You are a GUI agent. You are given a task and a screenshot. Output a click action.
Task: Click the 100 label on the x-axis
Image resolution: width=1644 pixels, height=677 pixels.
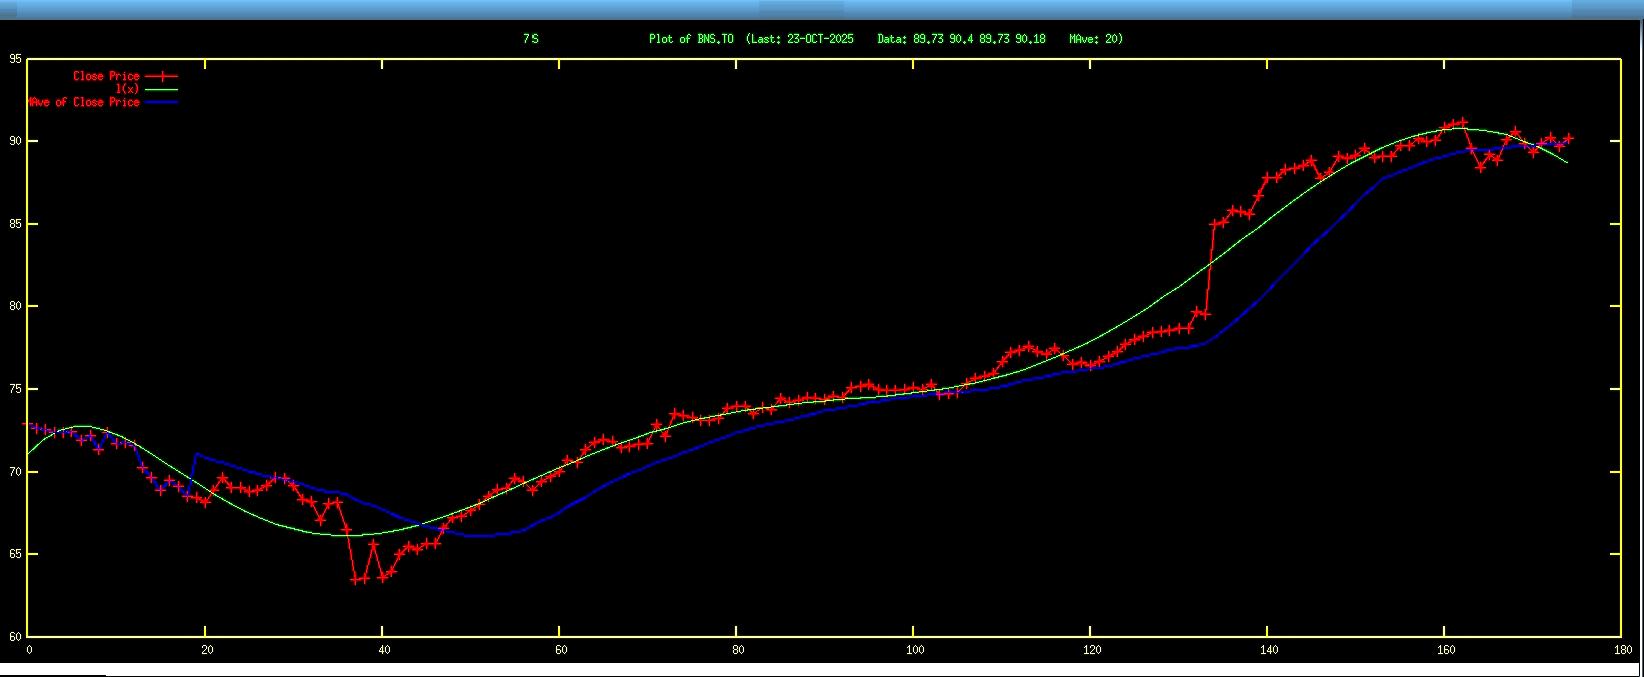point(912,650)
